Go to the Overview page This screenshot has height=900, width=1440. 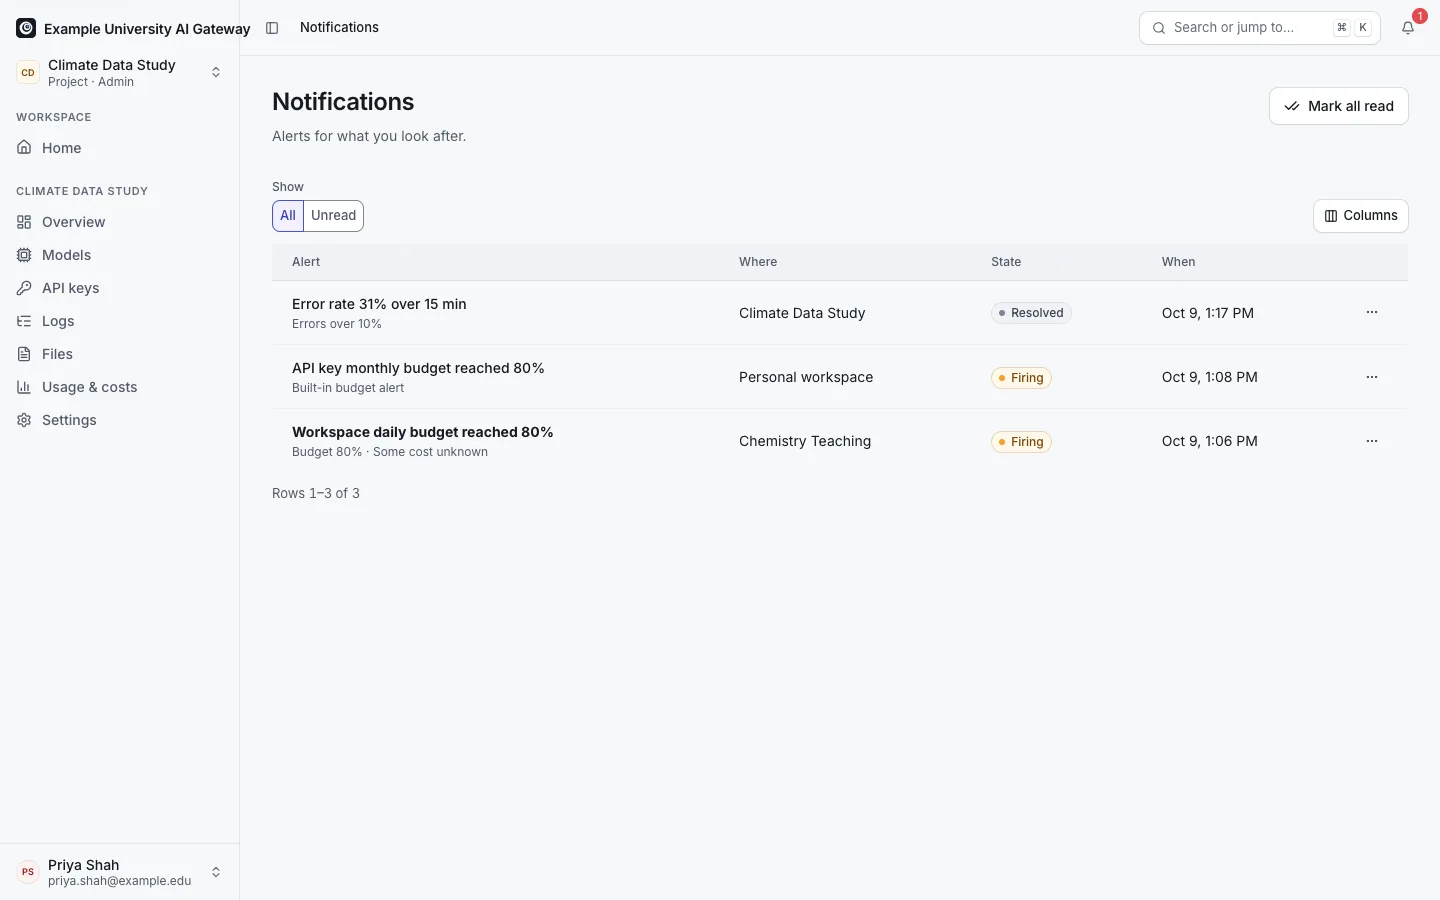[x=120, y=222]
